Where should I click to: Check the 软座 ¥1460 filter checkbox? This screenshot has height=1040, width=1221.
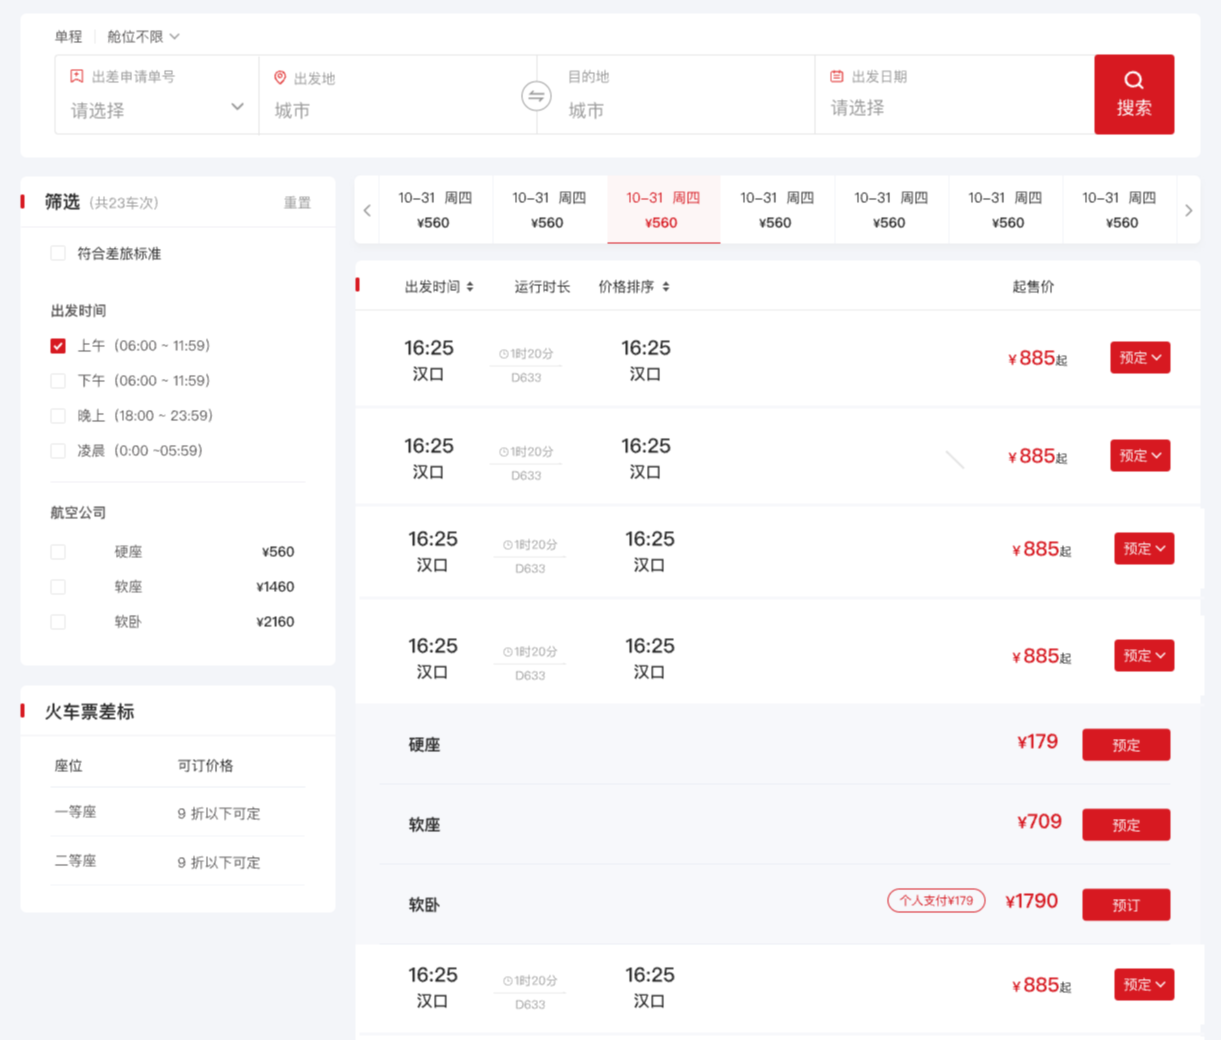pyautogui.click(x=58, y=587)
